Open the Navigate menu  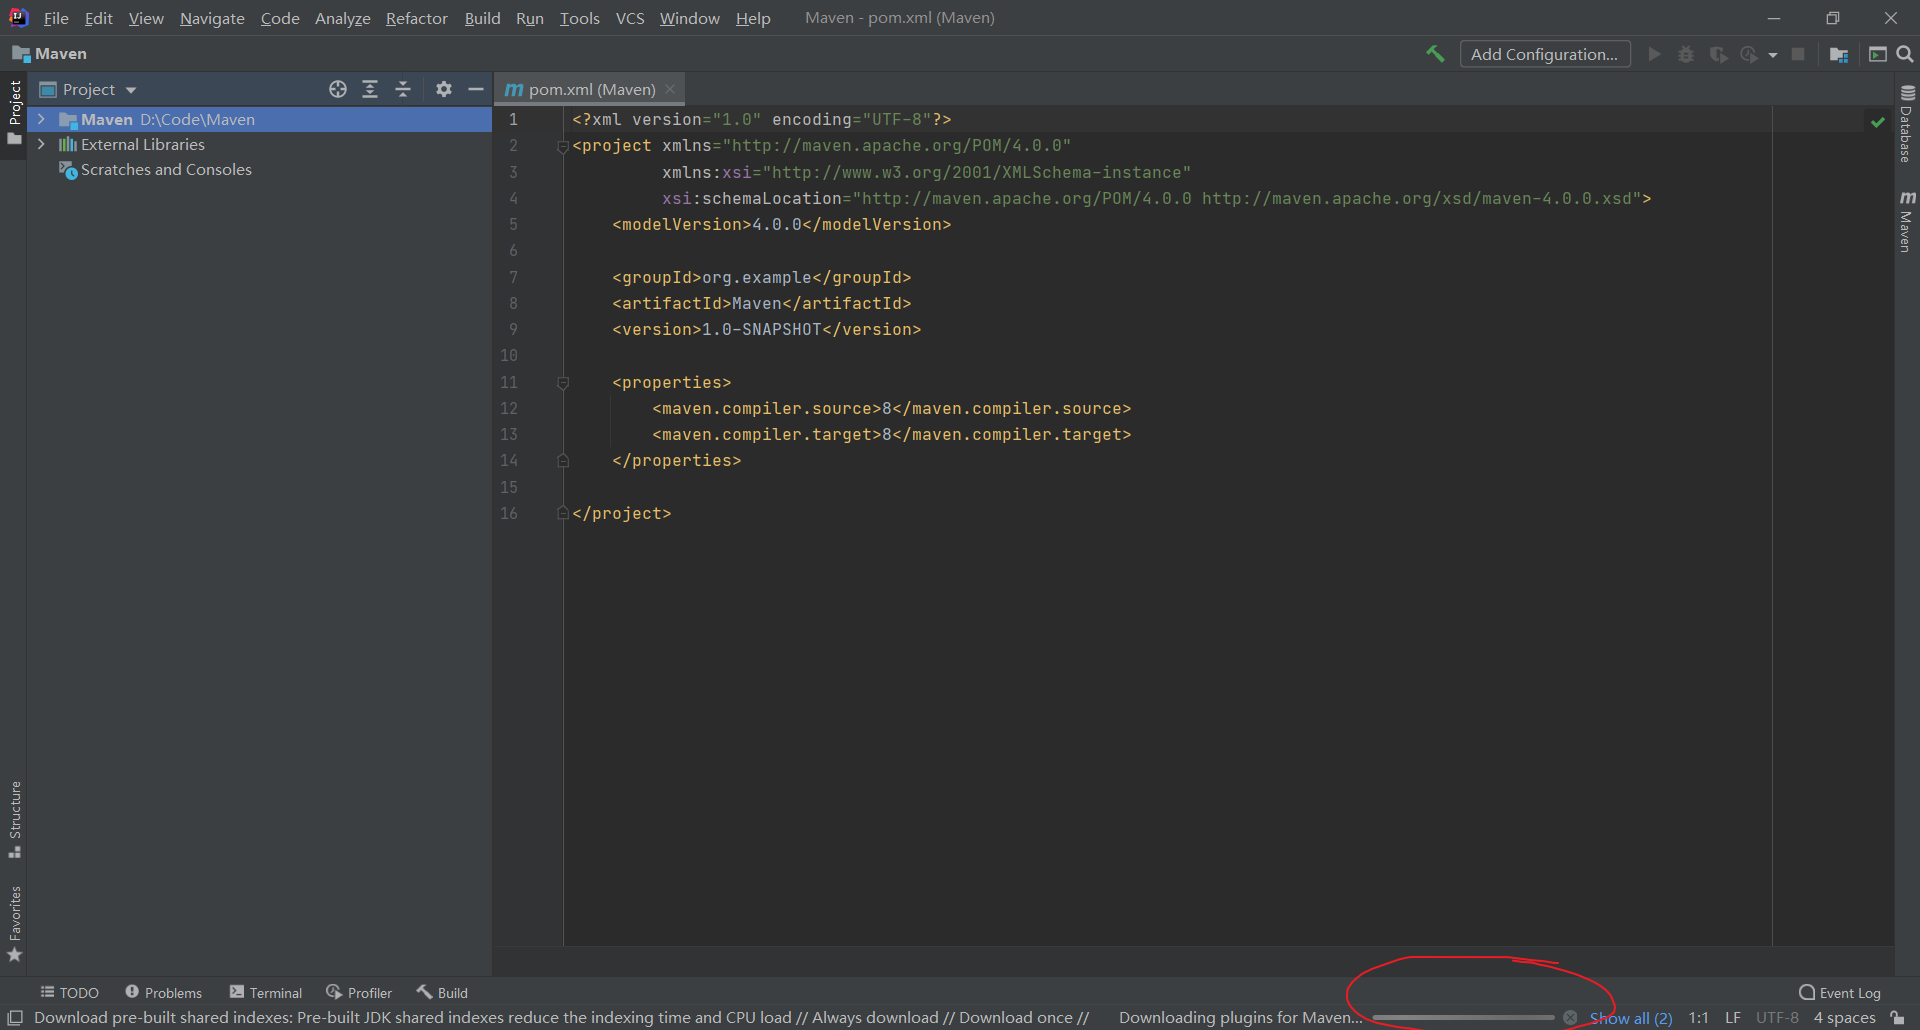pyautogui.click(x=212, y=18)
